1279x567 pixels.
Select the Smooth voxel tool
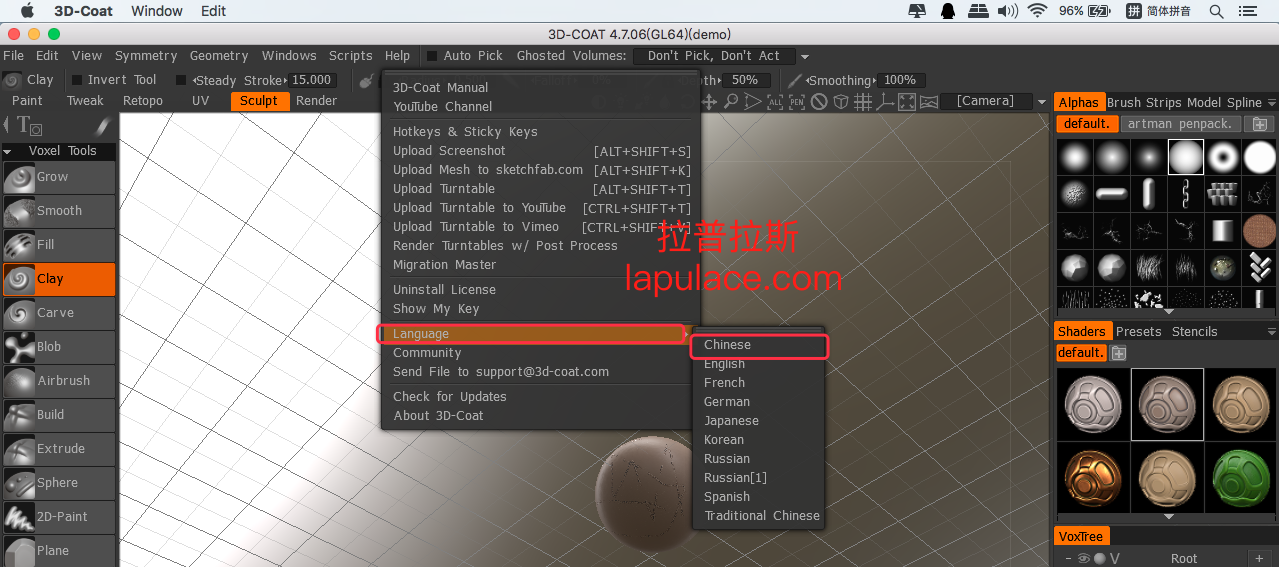click(x=58, y=211)
